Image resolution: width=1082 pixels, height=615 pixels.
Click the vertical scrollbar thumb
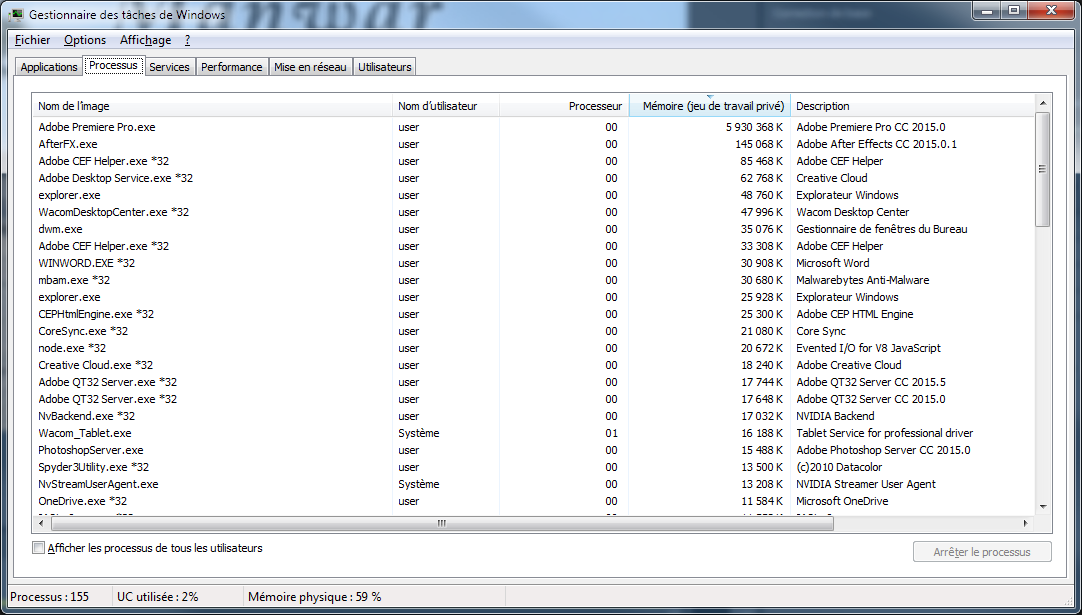coord(1043,169)
